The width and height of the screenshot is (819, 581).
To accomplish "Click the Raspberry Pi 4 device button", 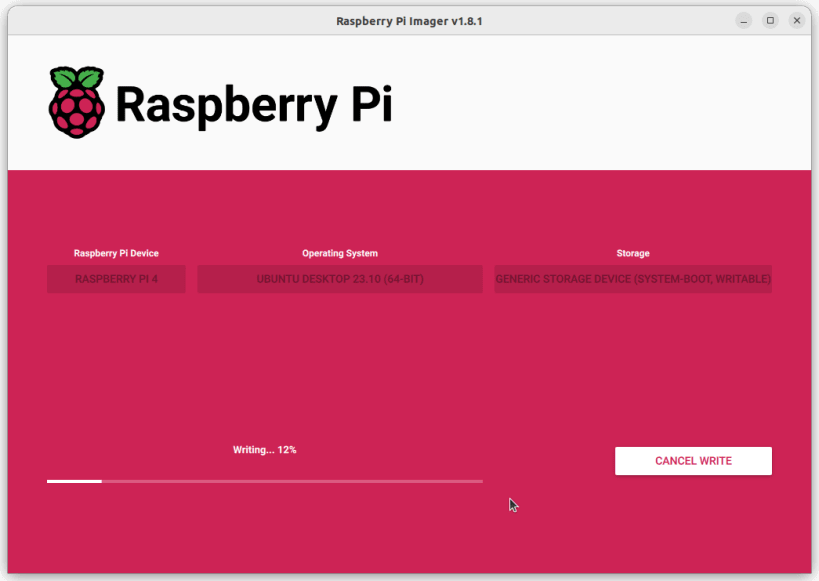I will [x=116, y=279].
